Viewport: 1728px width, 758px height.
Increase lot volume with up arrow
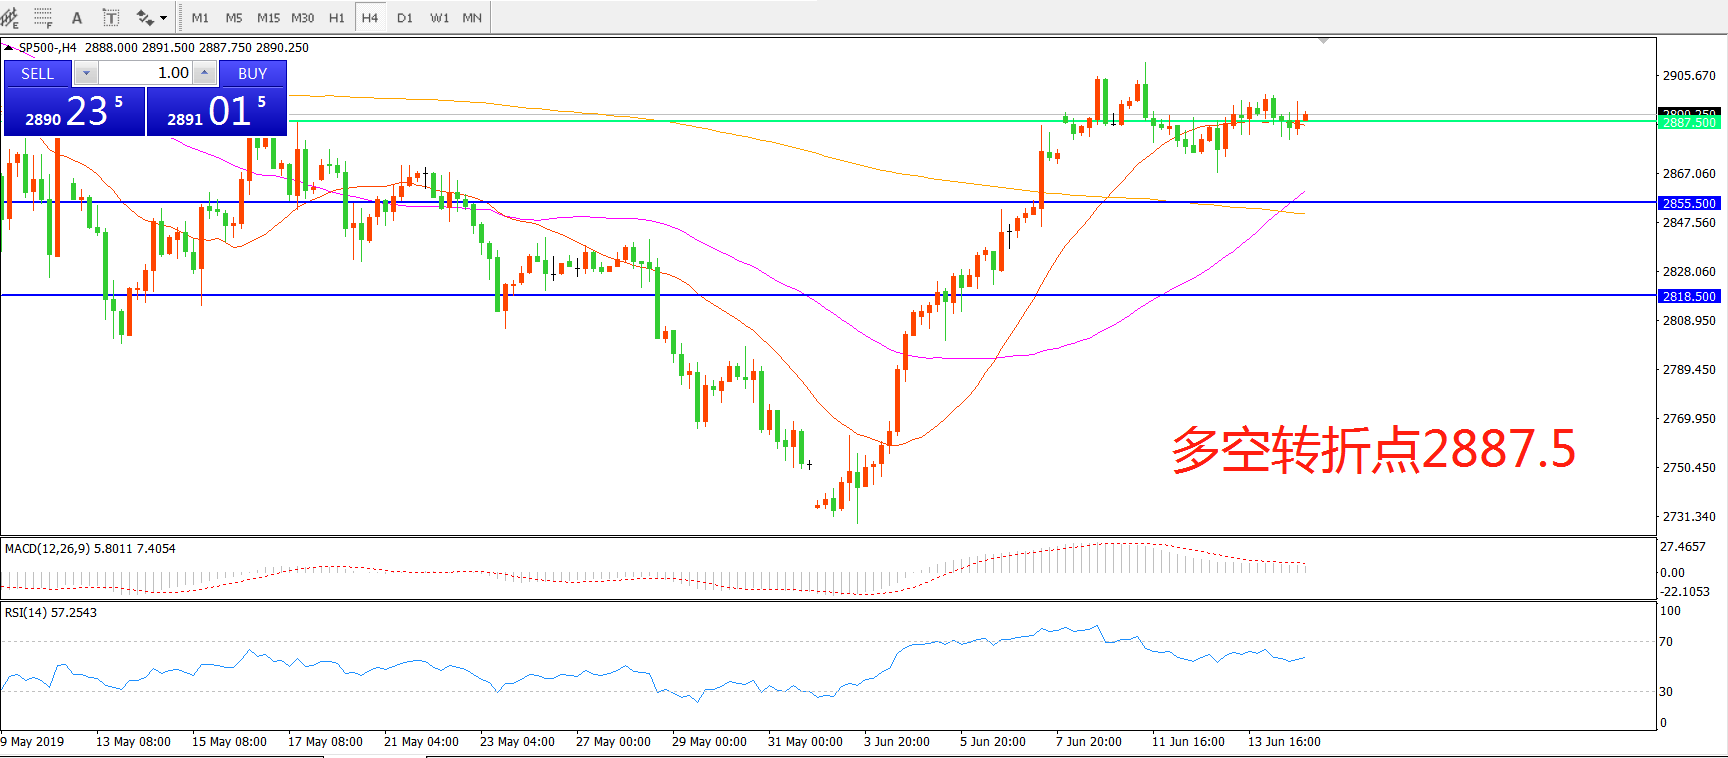[x=205, y=73]
